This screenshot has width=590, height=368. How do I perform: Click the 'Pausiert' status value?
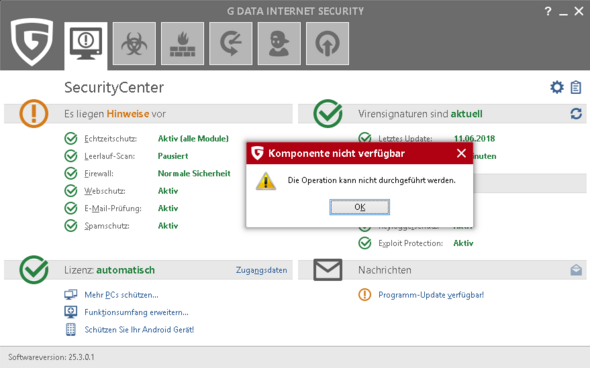tap(173, 156)
